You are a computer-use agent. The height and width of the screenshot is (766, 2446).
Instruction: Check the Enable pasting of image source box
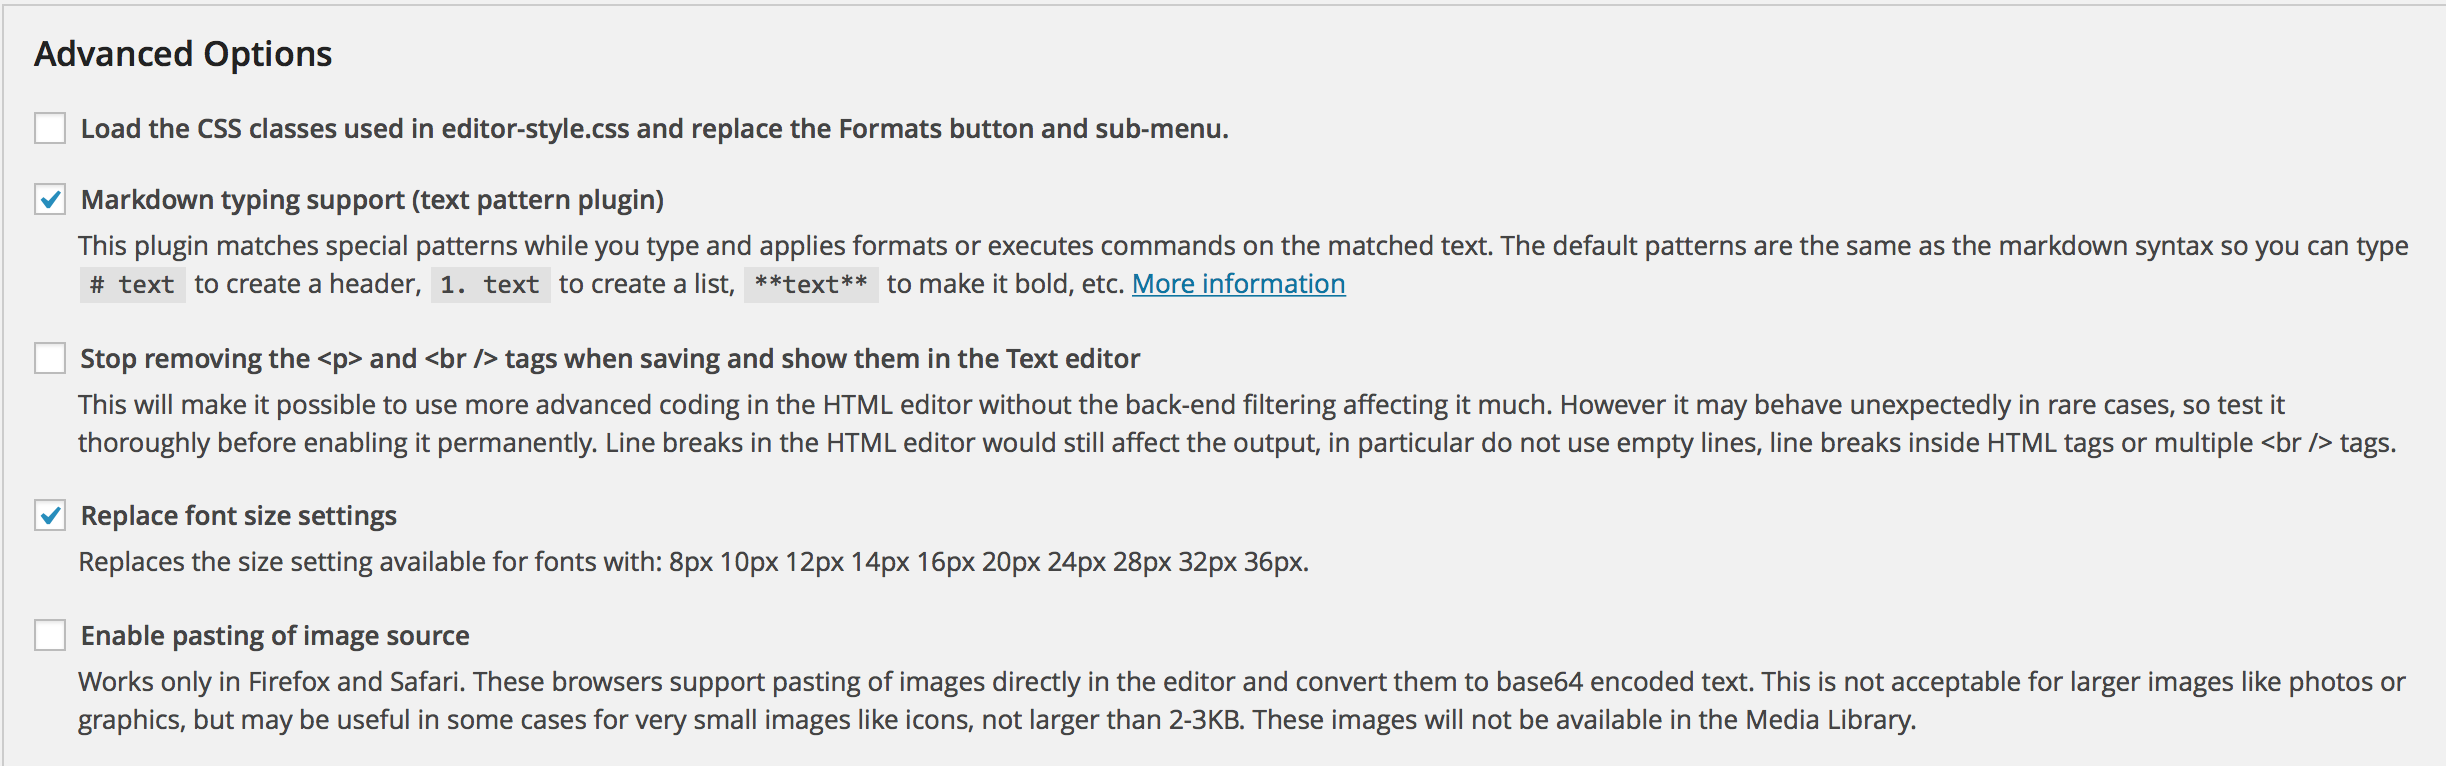[50, 636]
